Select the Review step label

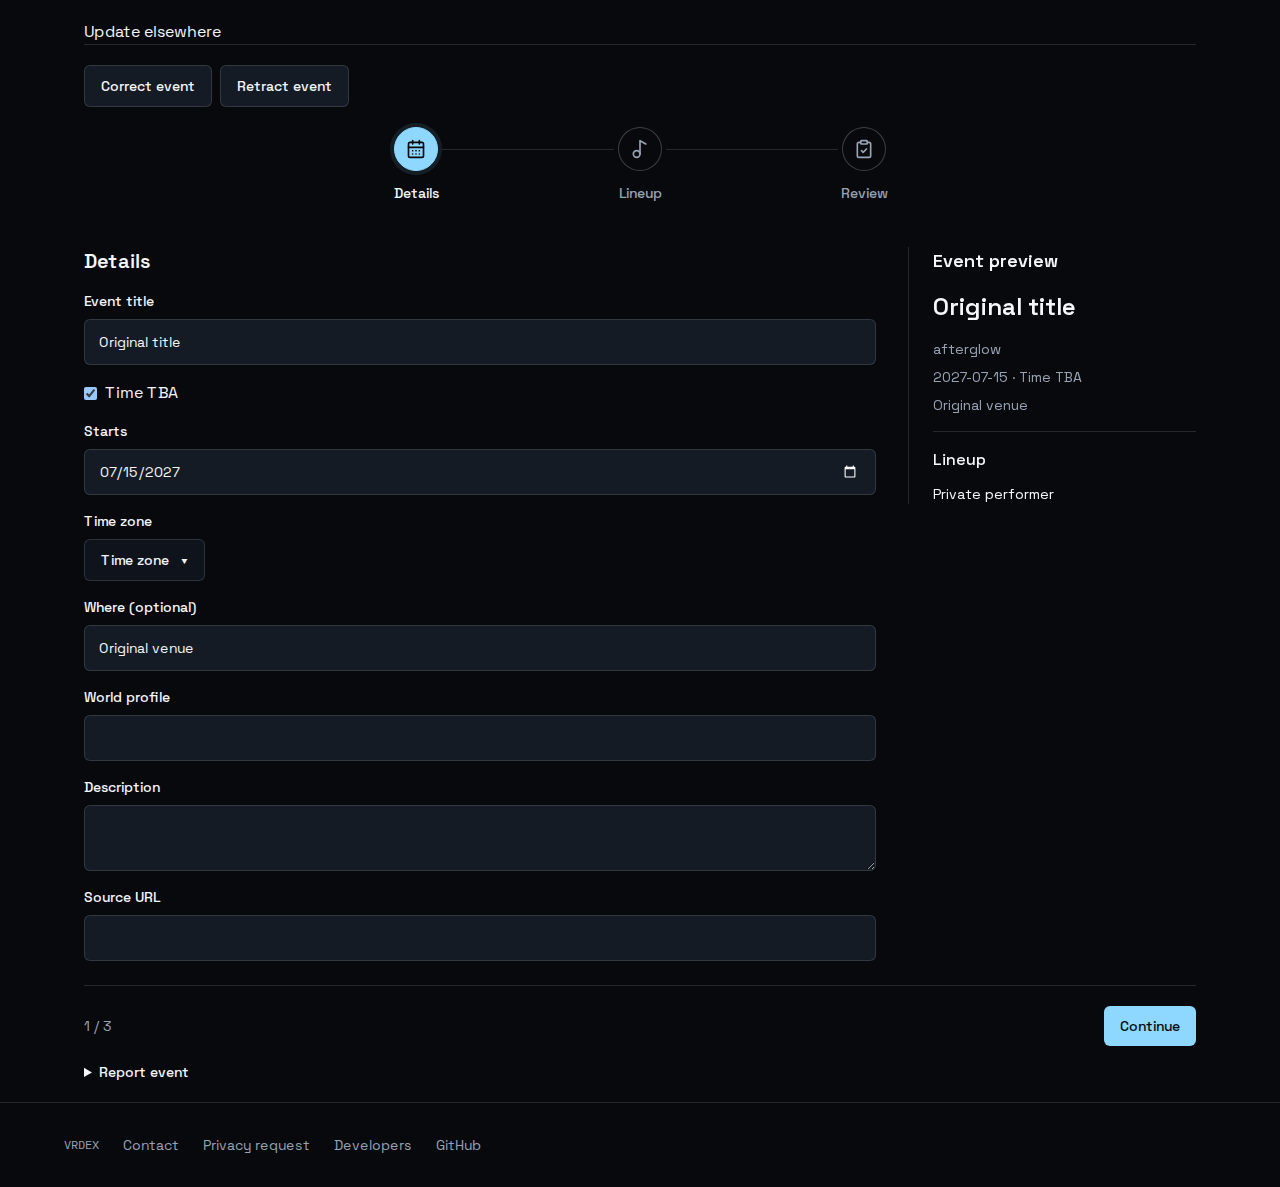tap(864, 193)
